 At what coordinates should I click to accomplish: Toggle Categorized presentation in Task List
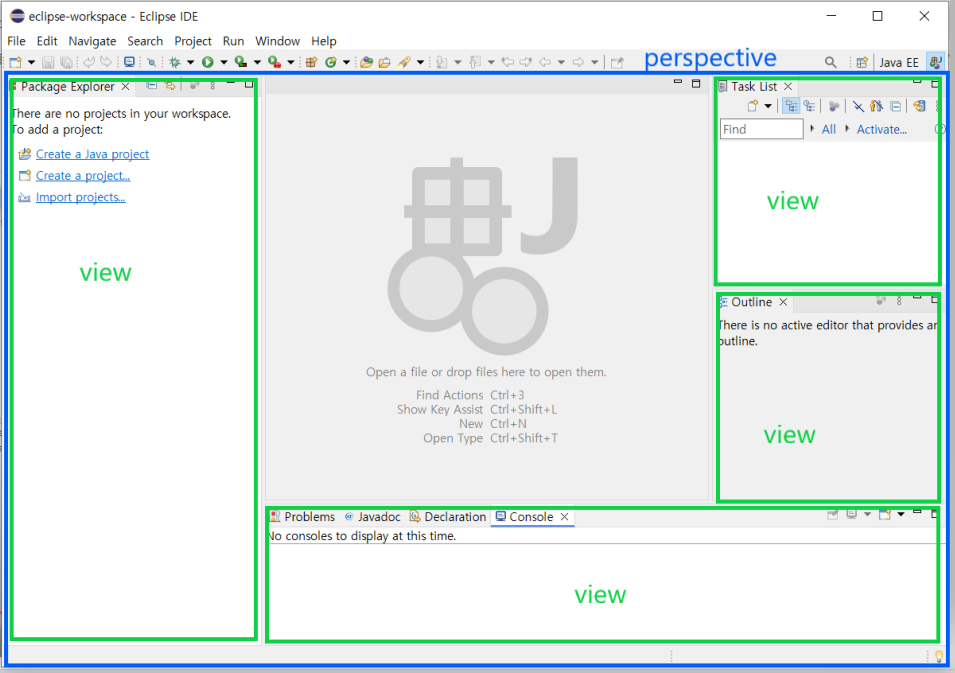point(791,106)
